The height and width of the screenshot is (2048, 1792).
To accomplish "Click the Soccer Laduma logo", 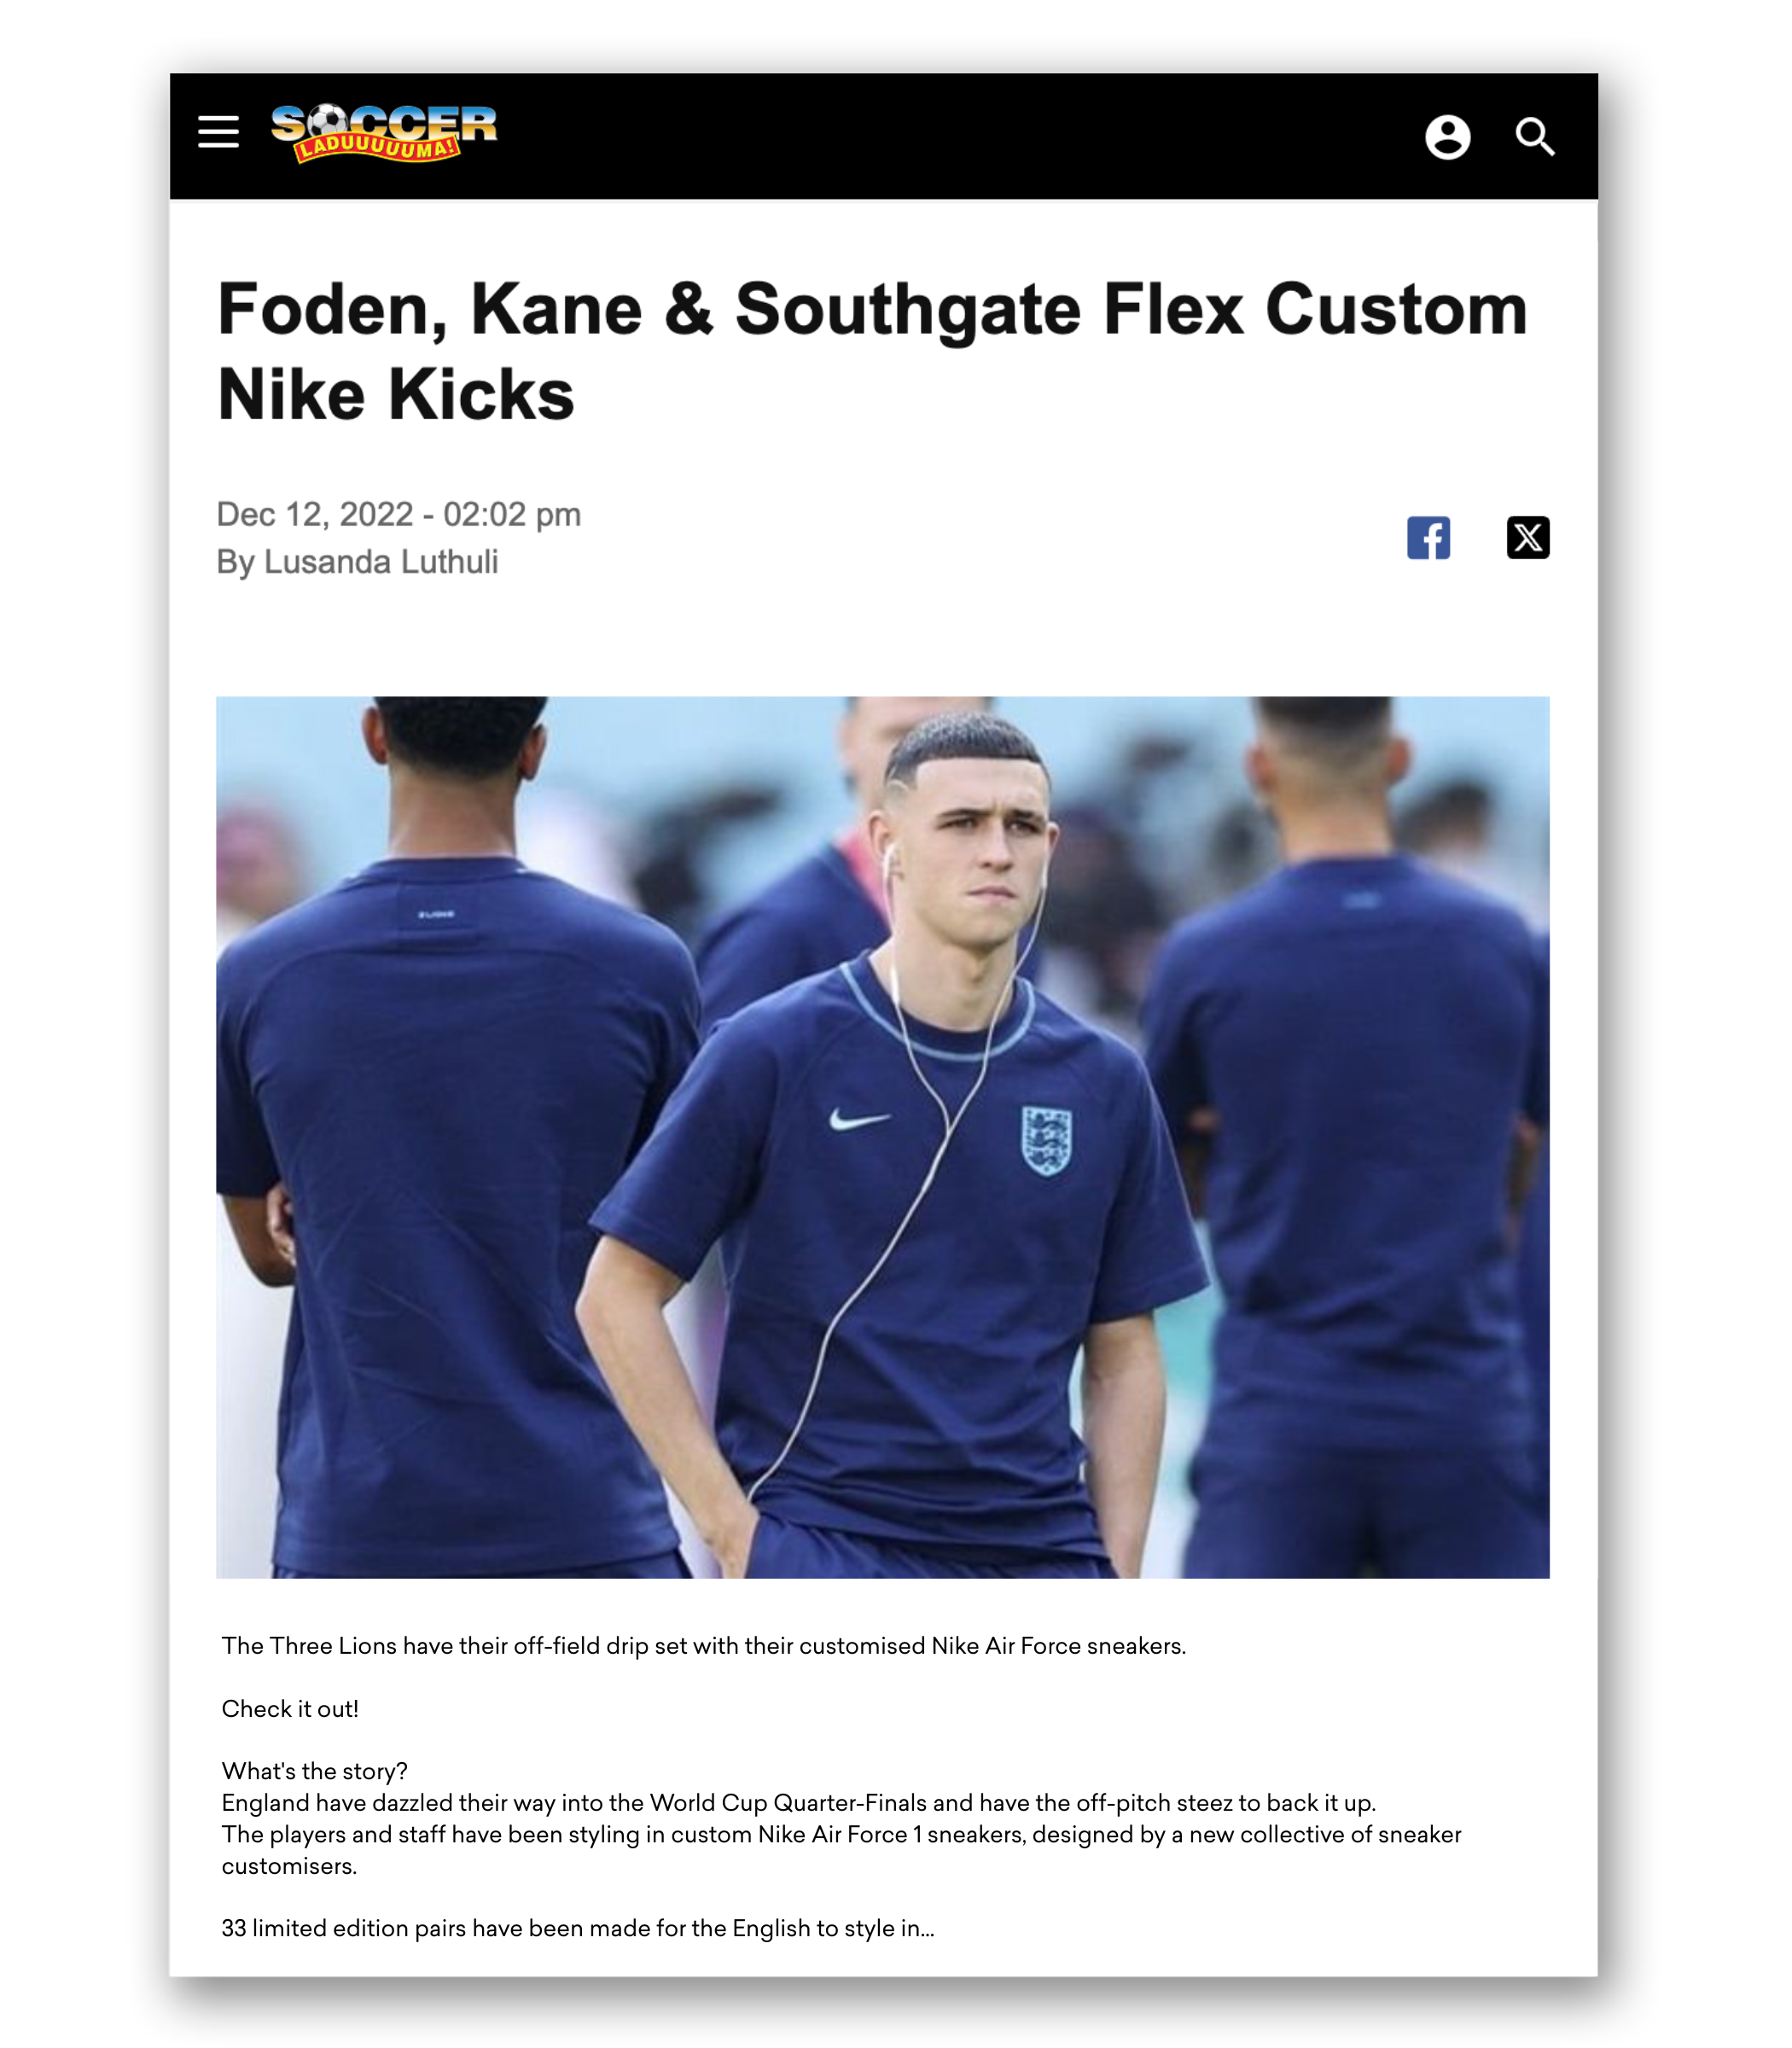I will point(384,134).
